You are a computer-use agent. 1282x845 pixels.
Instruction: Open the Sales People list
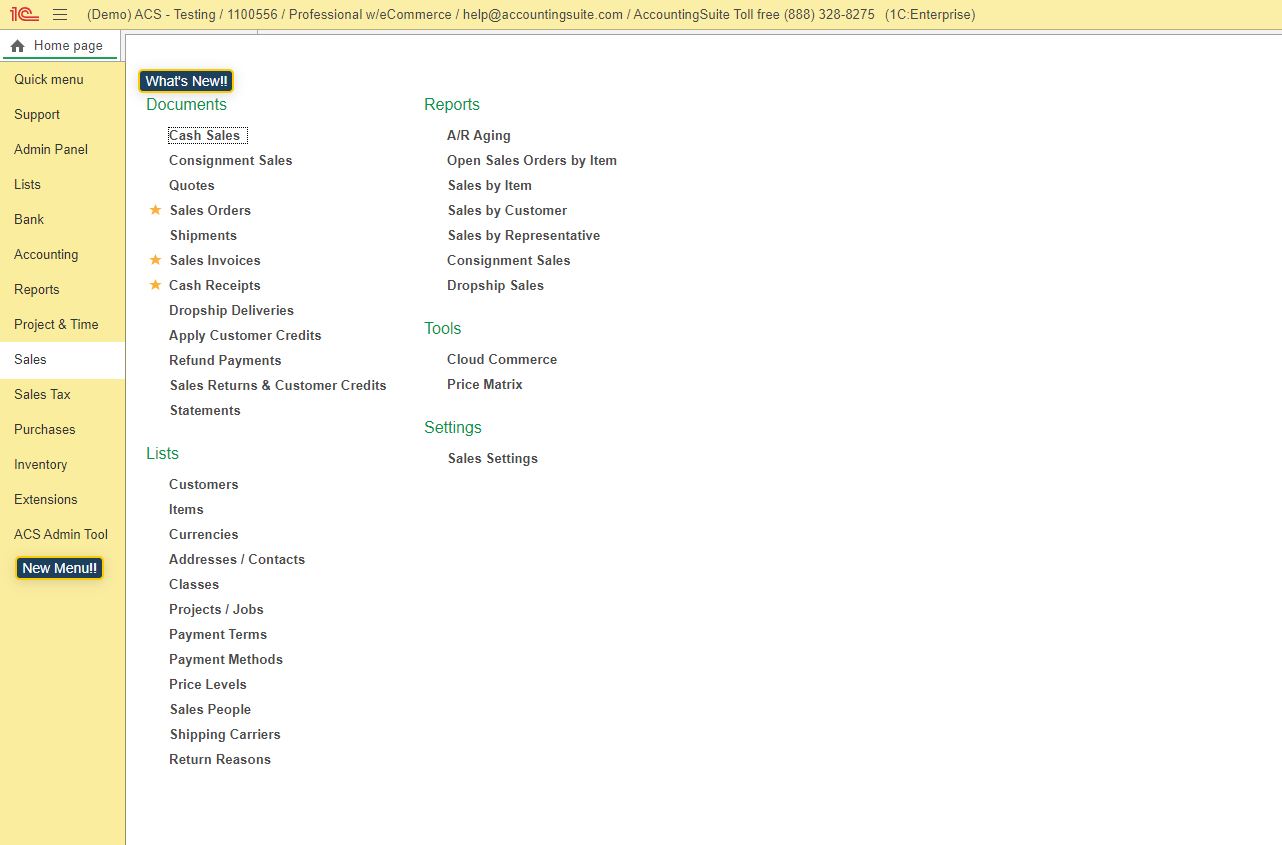point(210,710)
